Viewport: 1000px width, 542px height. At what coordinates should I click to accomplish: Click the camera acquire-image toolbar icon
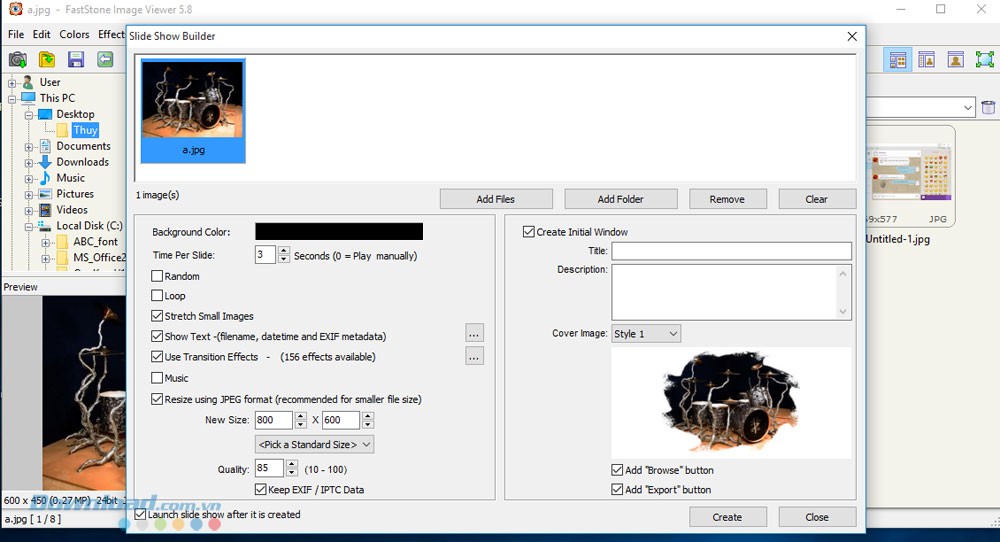click(x=17, y=60)
